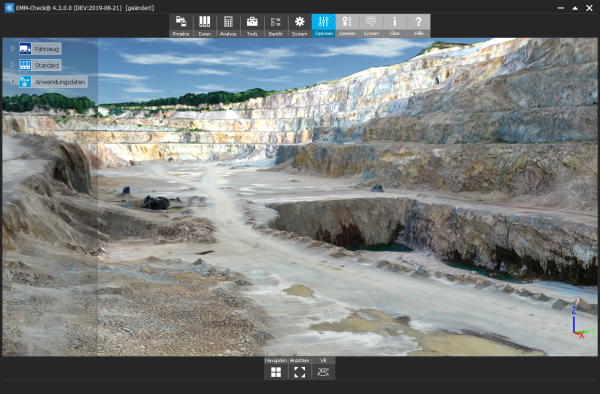This screenshot has width=600, height=394.
Task: Minimize the EMM-Check window
Action: tap(561, 8)
